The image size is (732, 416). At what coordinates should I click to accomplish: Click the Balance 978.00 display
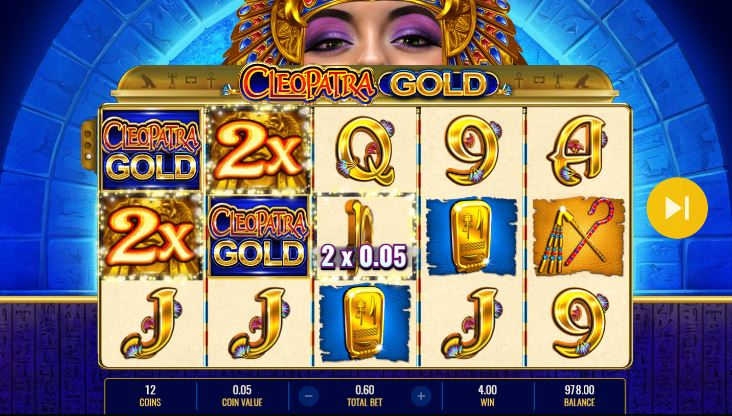click(579, 395)
